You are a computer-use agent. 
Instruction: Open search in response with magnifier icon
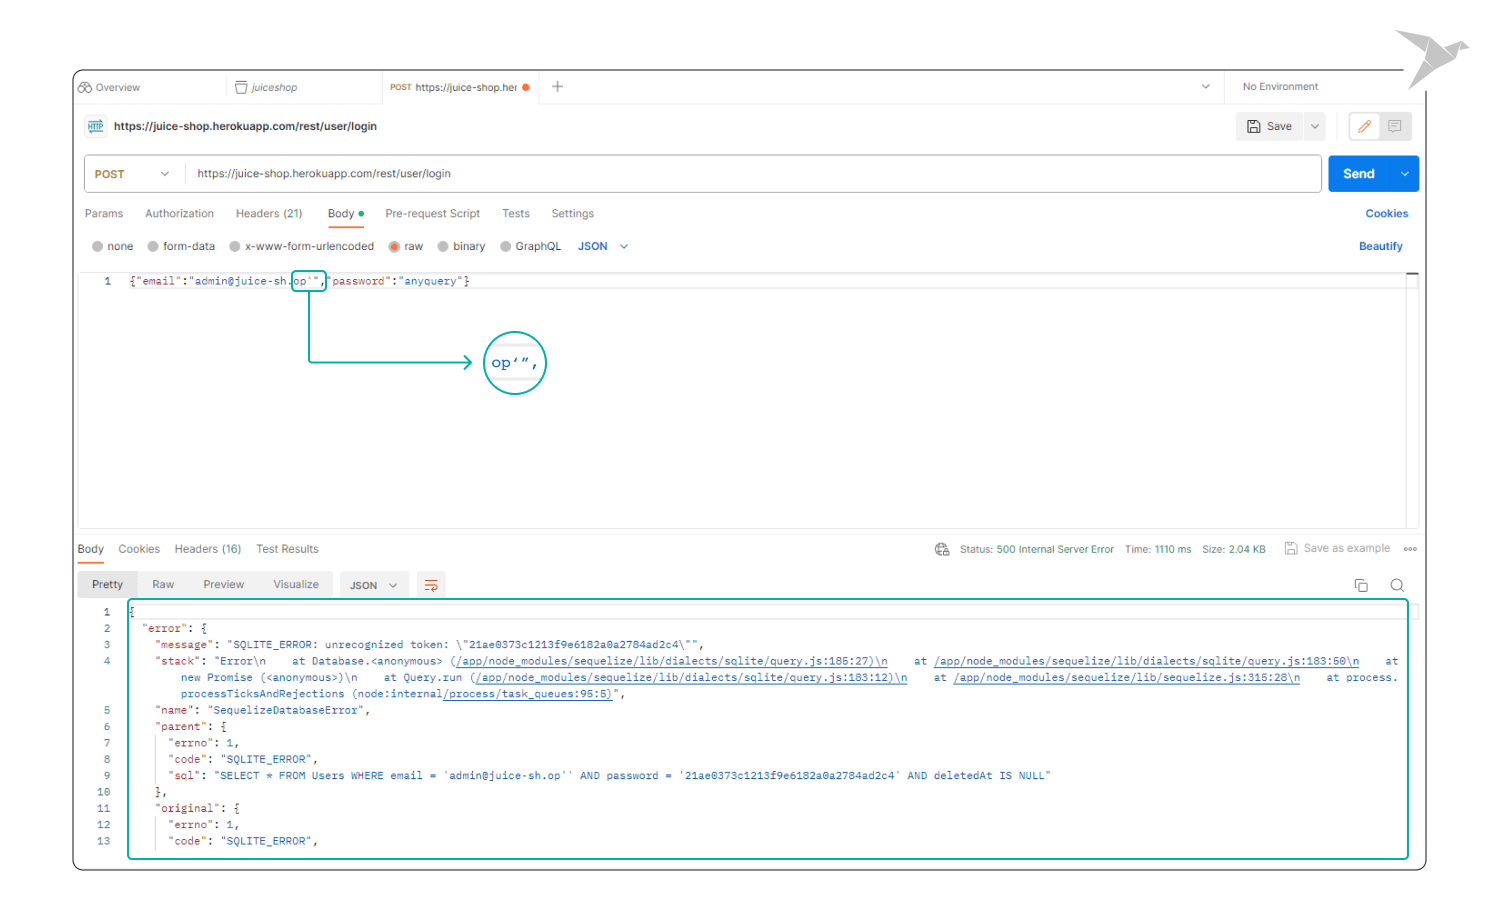(1396, 584)
